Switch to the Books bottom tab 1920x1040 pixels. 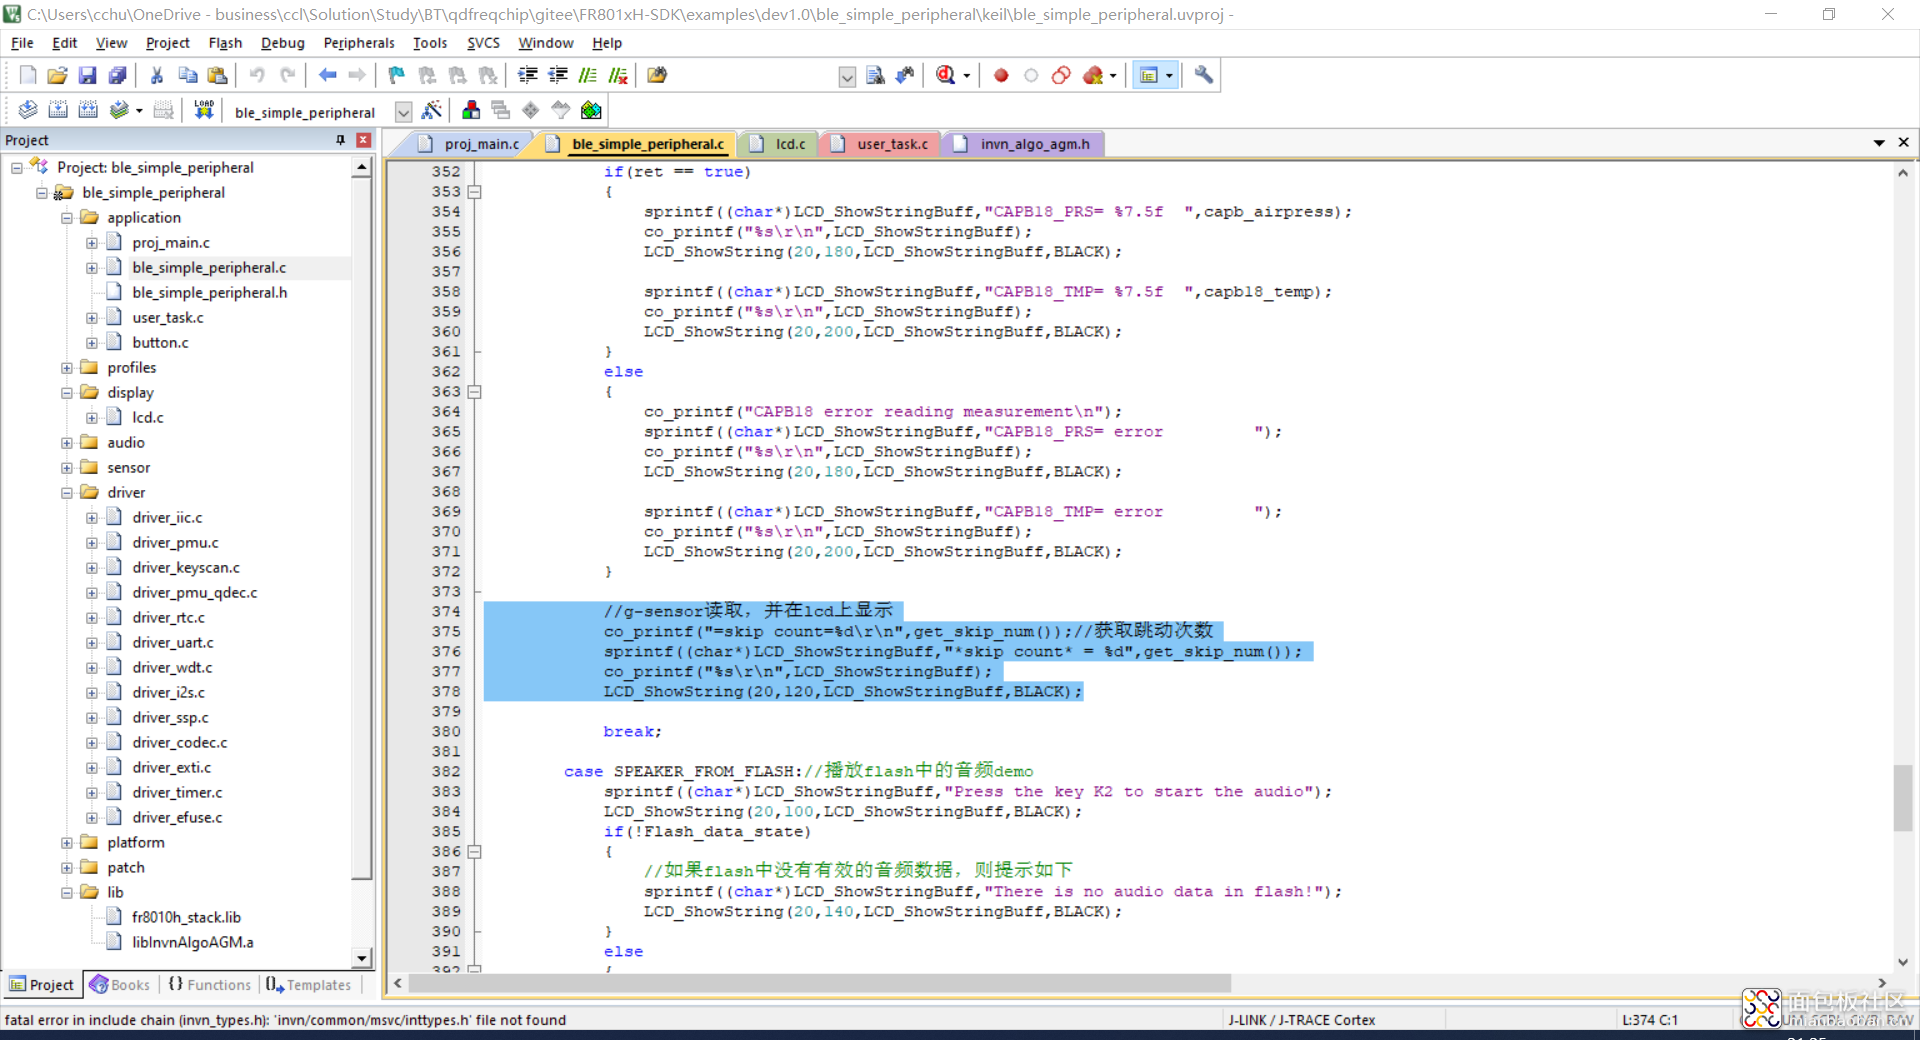pos(120,985)
